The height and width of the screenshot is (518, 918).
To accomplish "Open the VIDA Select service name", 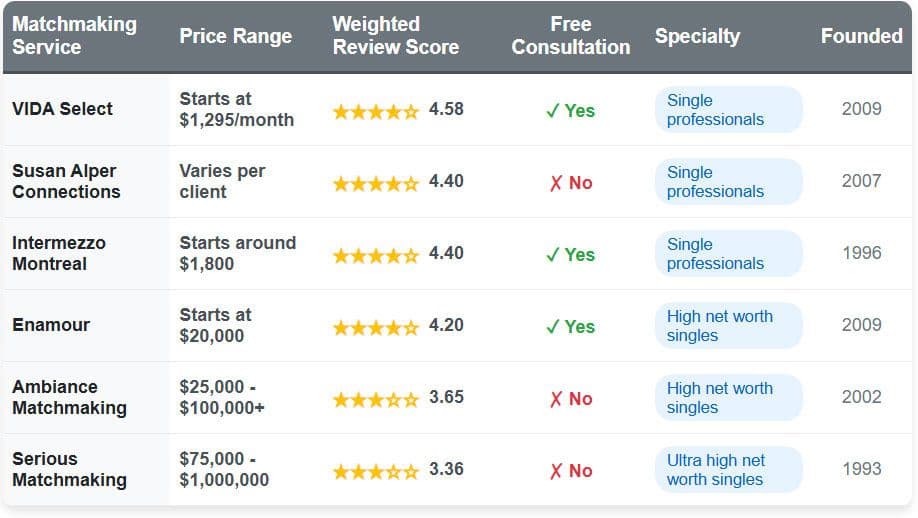I will click(x=62, y=109).
